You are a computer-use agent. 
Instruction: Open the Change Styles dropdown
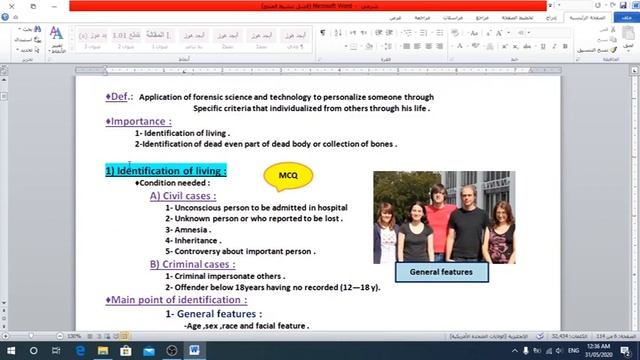pos(57,40)
